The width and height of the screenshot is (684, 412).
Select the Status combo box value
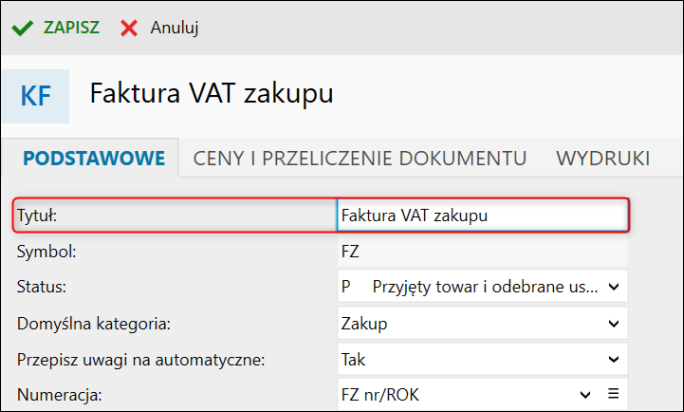(482, 287)
